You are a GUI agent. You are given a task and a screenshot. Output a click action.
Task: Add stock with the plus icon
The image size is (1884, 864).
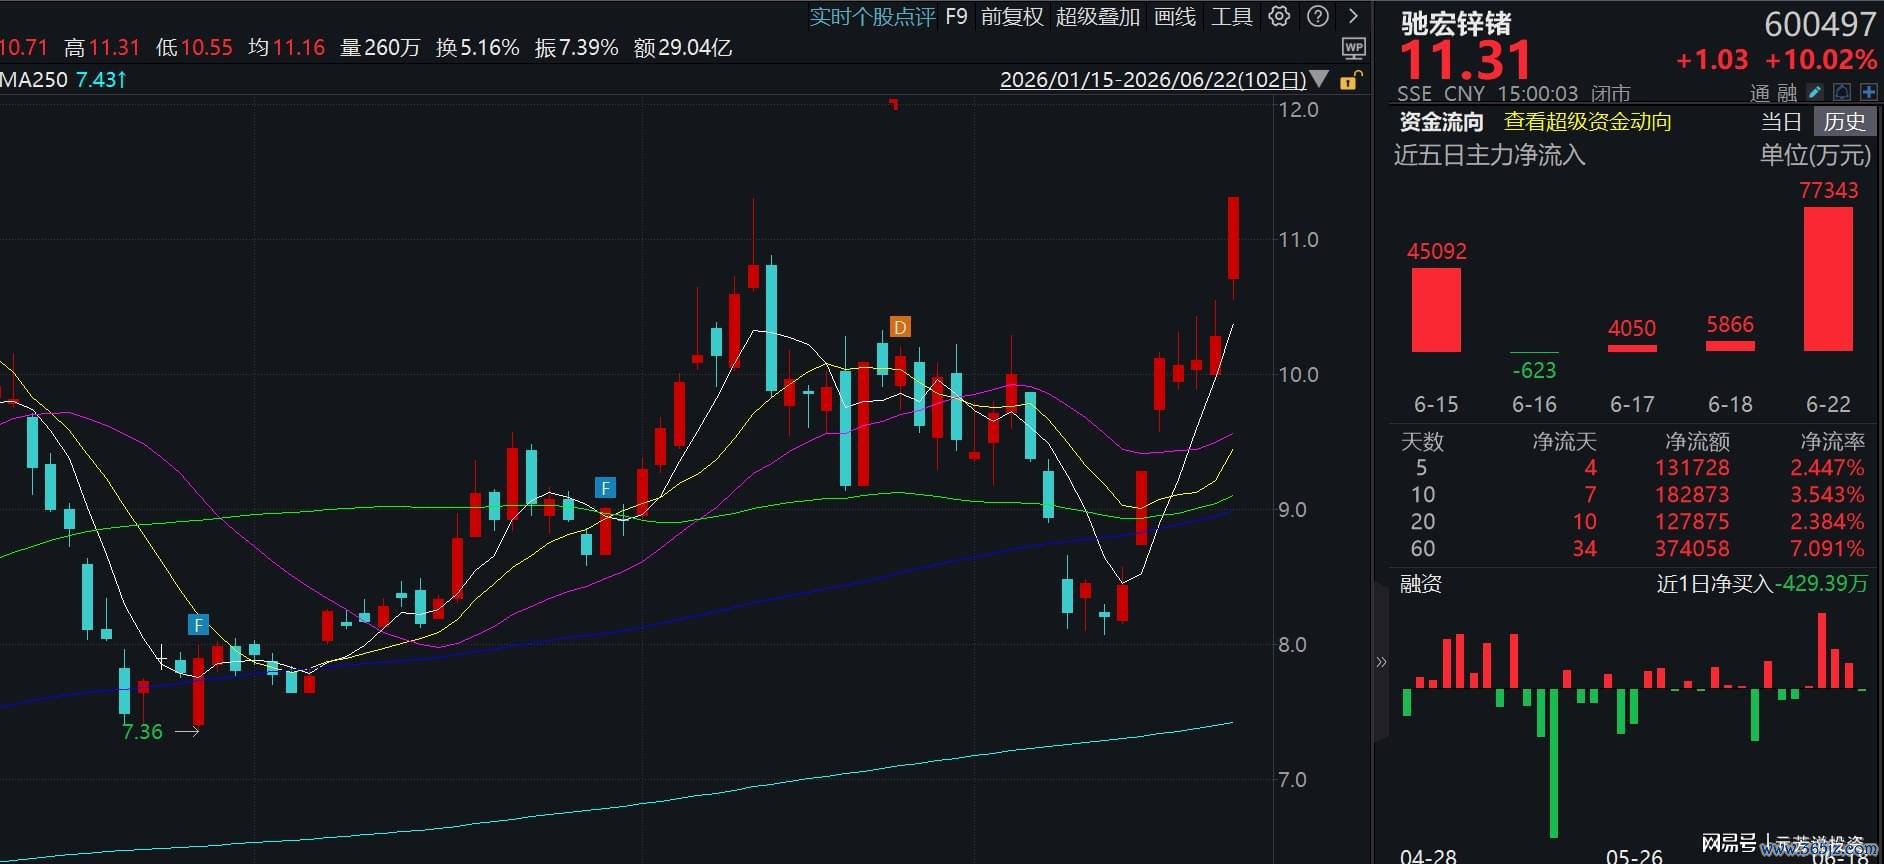(x=1868, y=92)
